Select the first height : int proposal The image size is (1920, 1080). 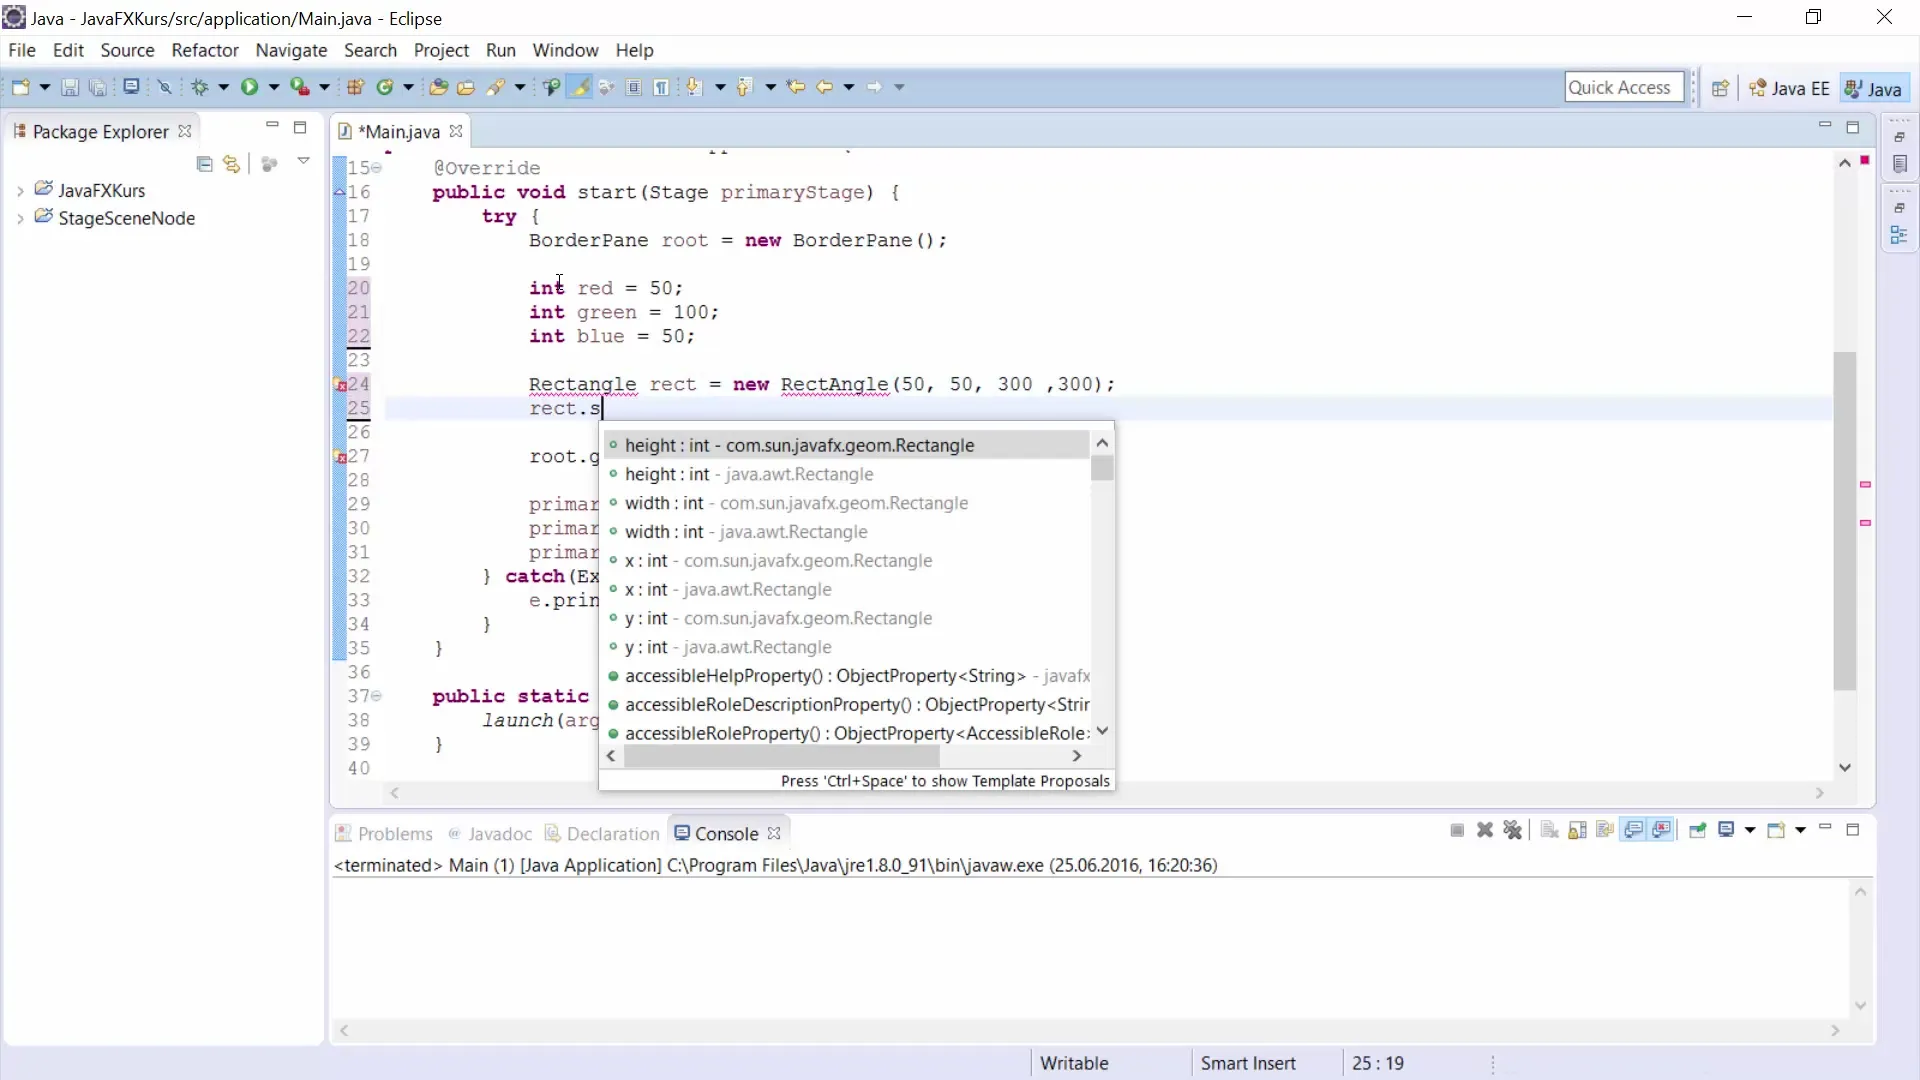[846, 446]
